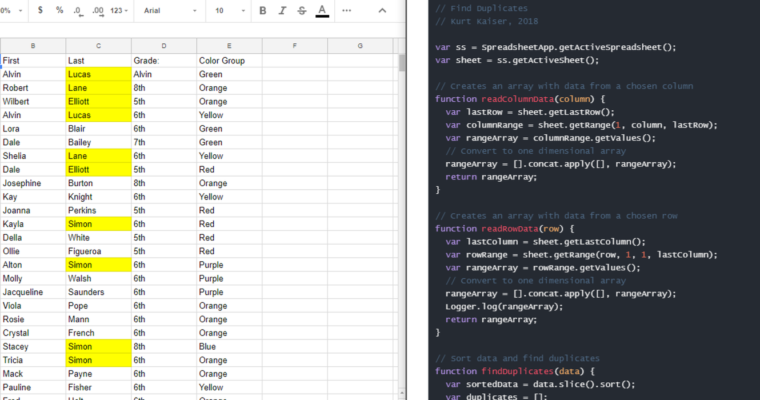Select column C header
Viewport: 760px width, 400px height.
click(98, 46)
